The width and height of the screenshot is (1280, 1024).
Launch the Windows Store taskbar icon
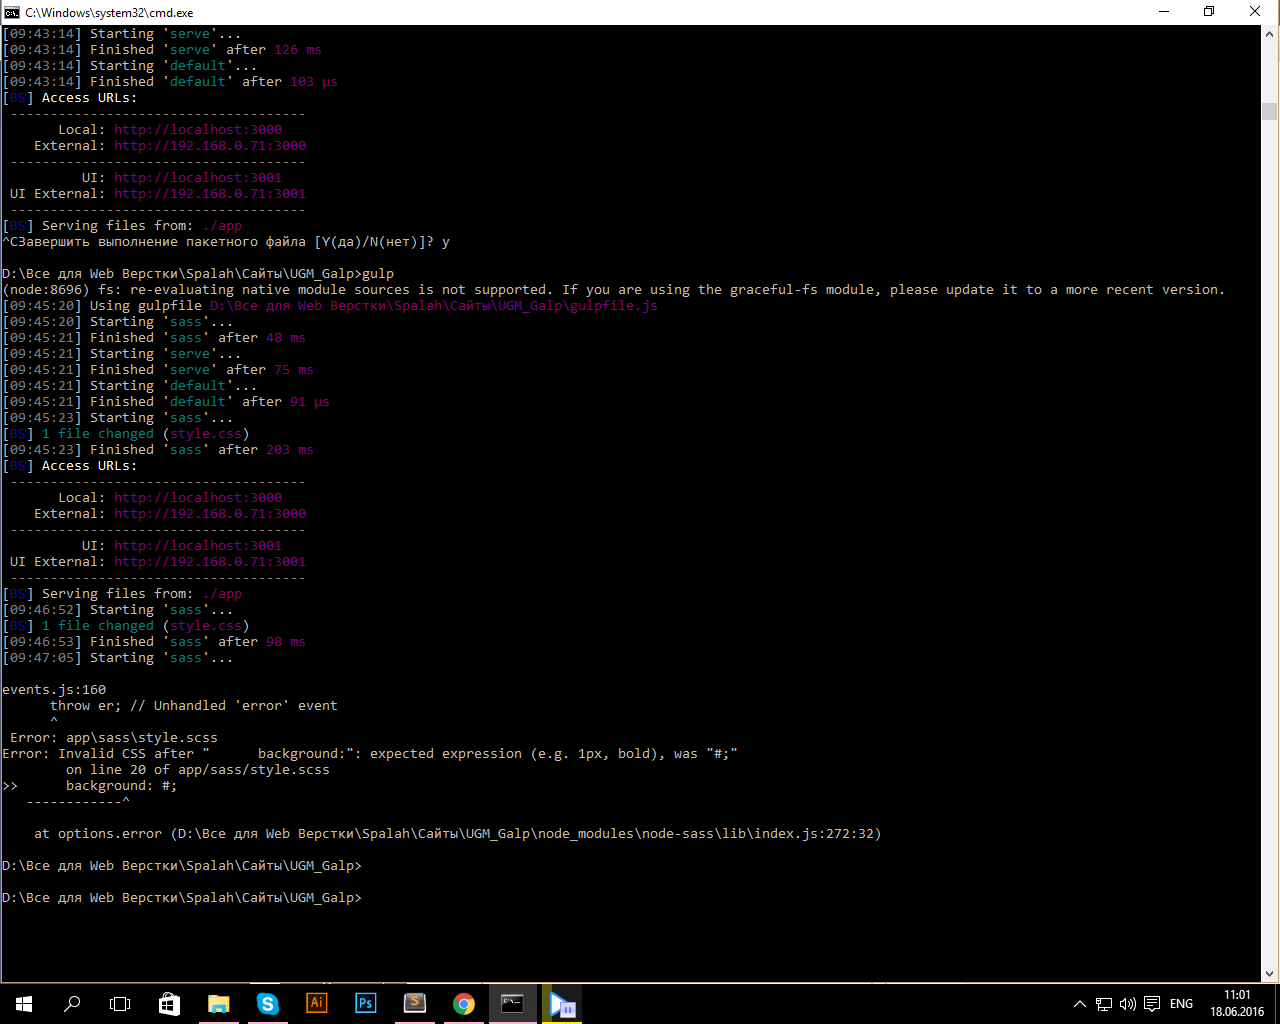(169, 1004)
